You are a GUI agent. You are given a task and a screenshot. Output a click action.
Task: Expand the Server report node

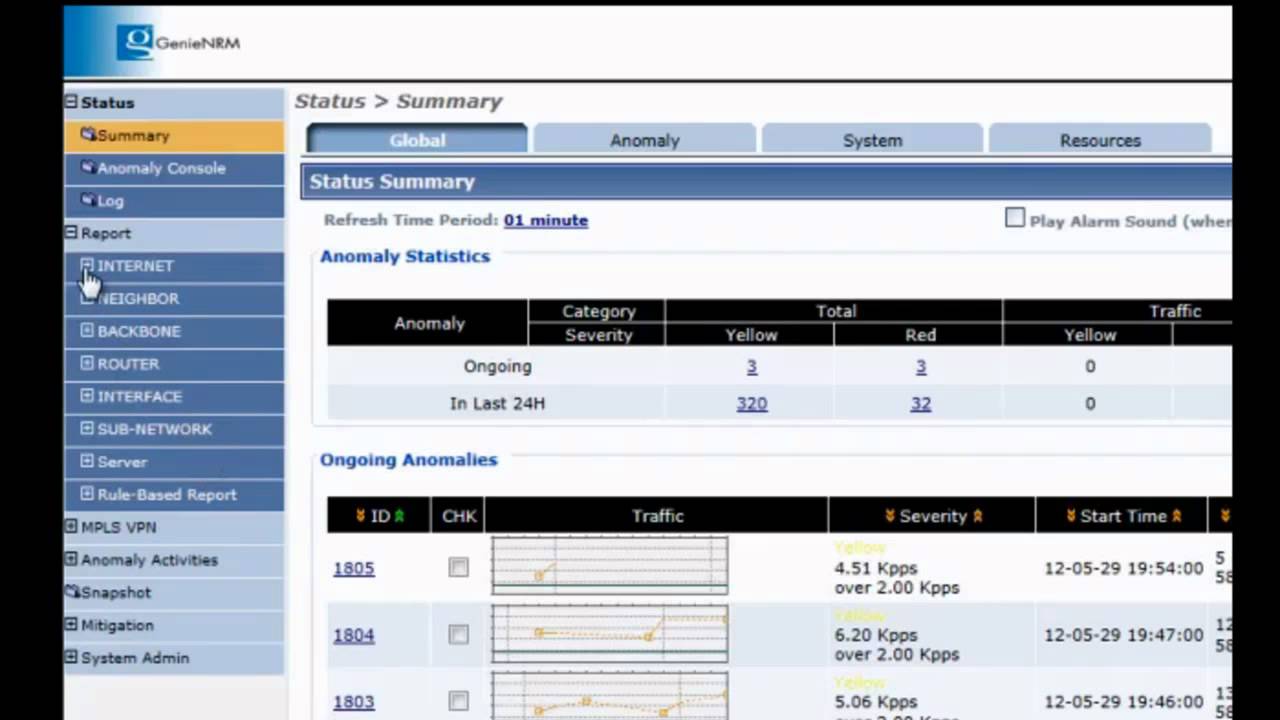[x=87, y=462]
